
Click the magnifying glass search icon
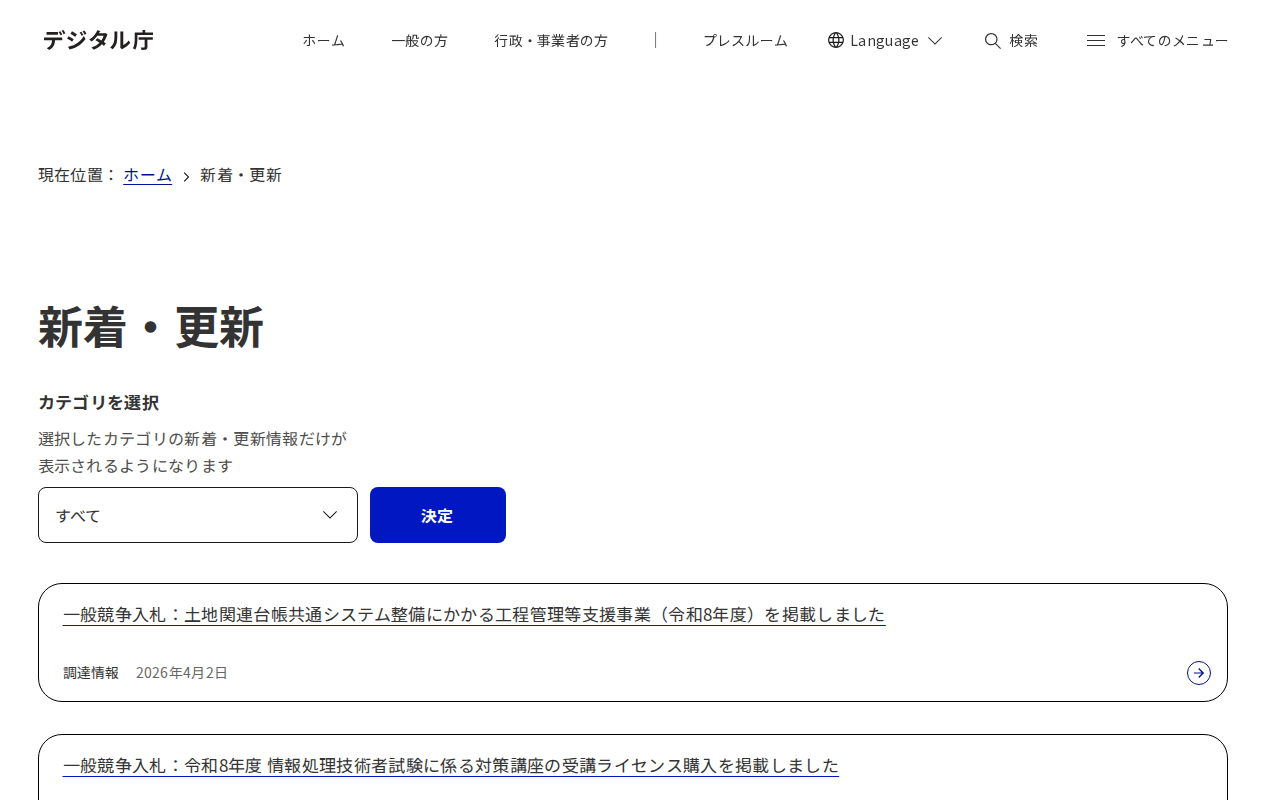[993, 40]
